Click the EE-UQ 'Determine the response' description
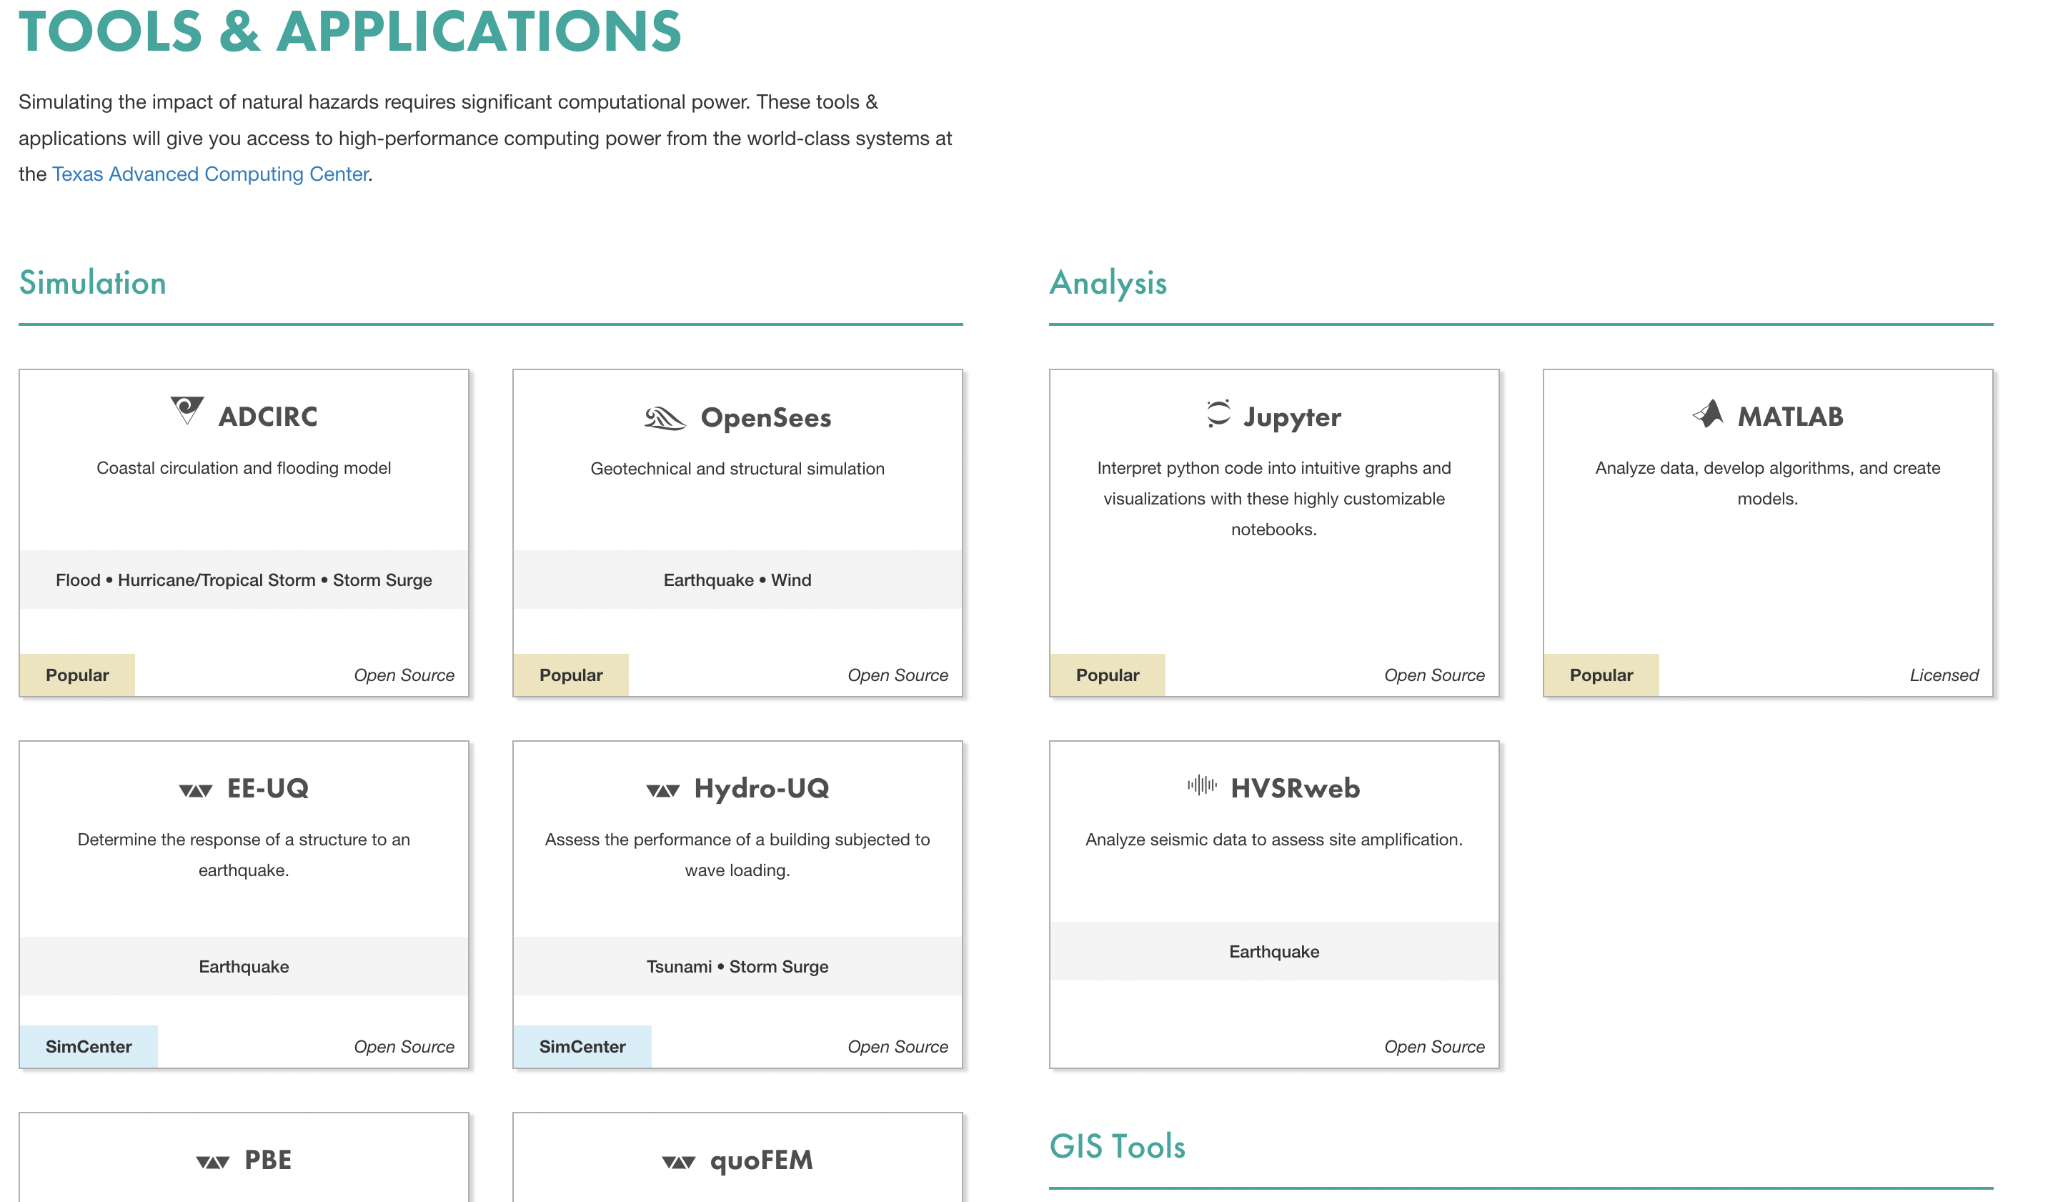This screenshot has width=2048, height=1202. (x=244, y=855)
